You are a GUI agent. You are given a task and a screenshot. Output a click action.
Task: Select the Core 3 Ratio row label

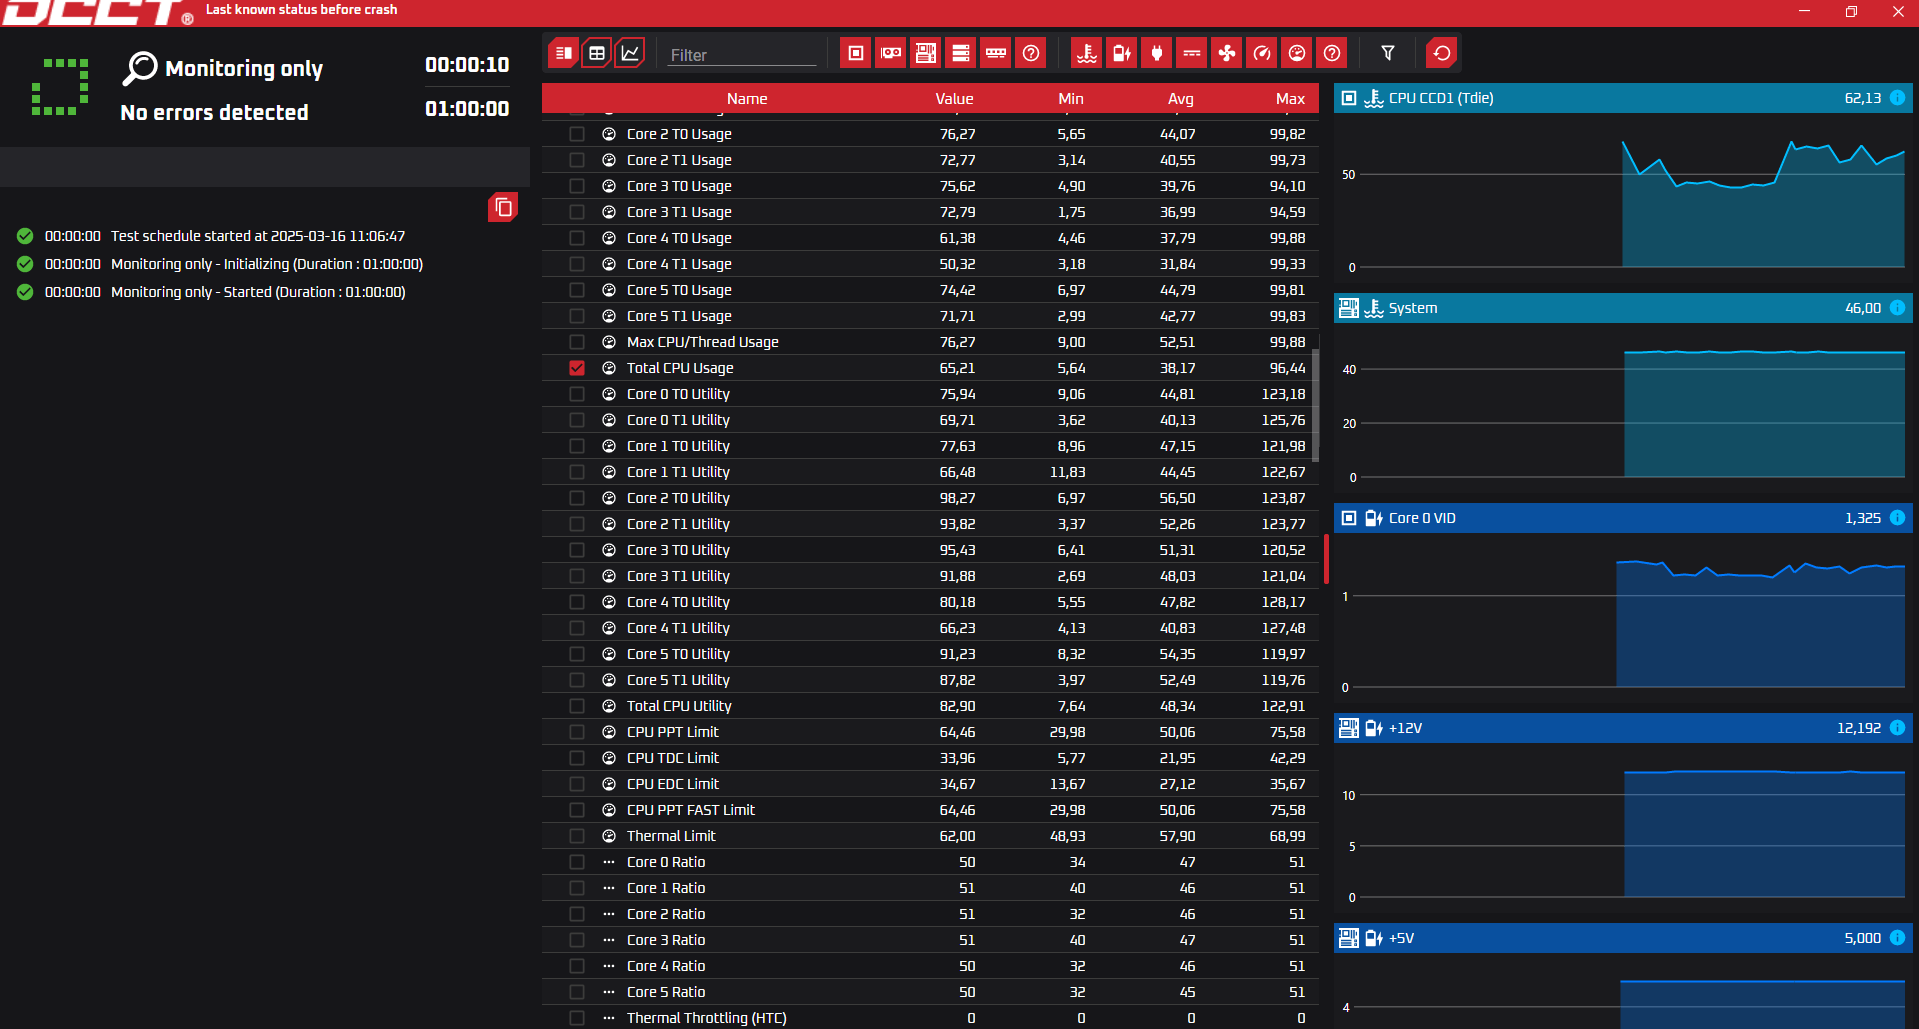pos(666,940)
